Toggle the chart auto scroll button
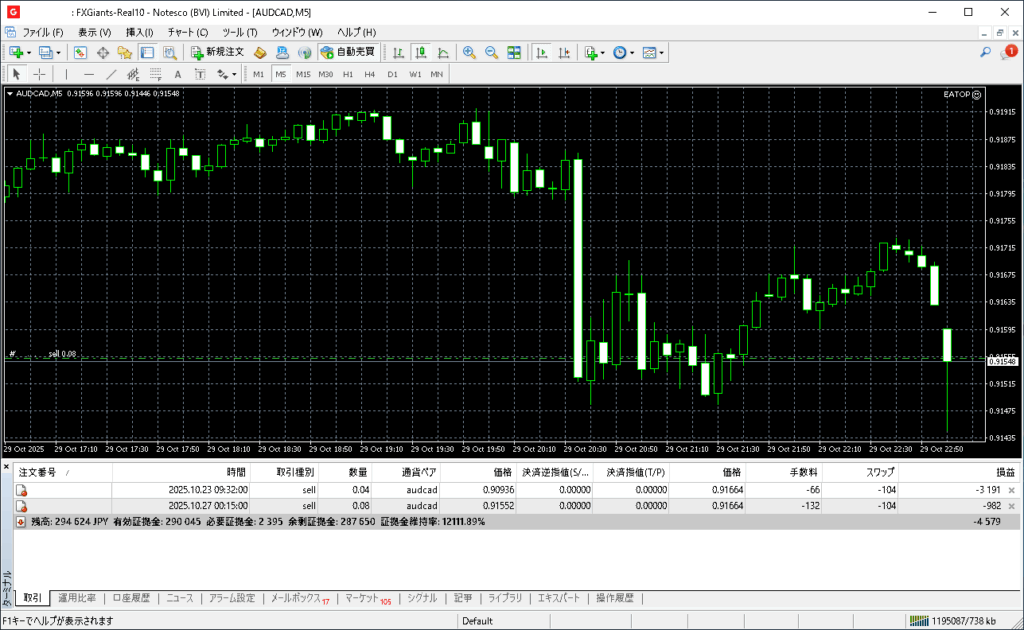This screenshot has width=1024, height=630. pos(541,52)
